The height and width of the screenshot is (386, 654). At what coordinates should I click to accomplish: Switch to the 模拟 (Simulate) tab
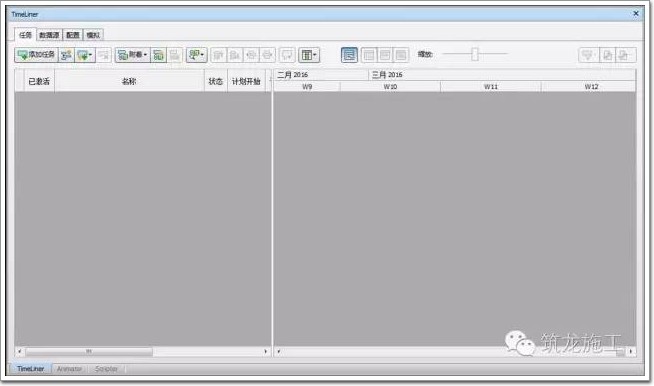93,35
